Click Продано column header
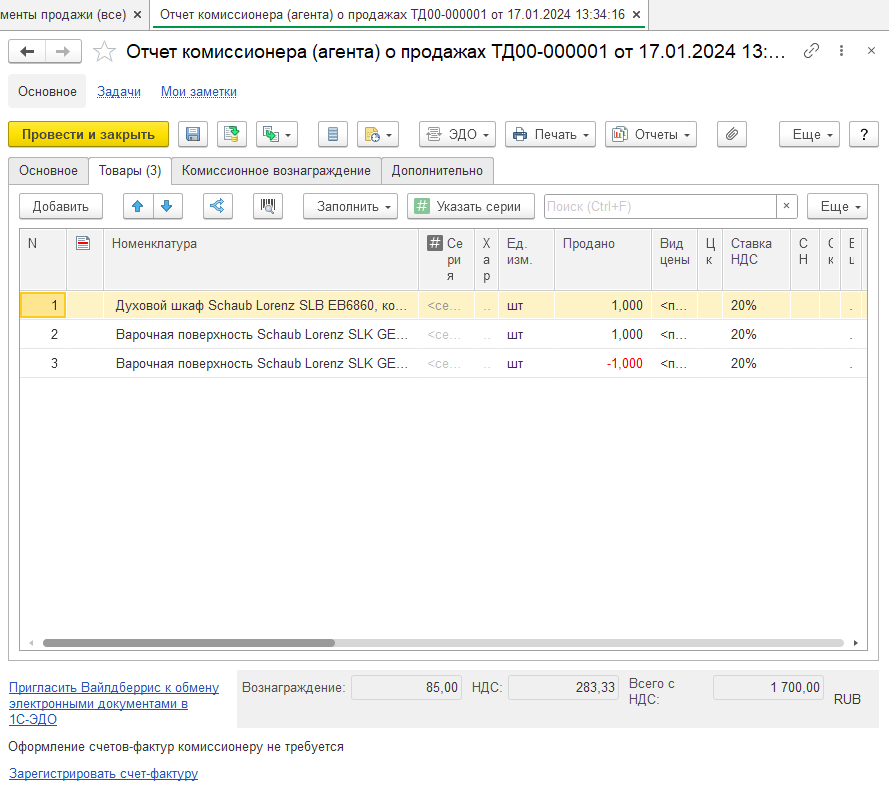Image resolution: width=889 pixels, height=789 pixels. [603, 260]
